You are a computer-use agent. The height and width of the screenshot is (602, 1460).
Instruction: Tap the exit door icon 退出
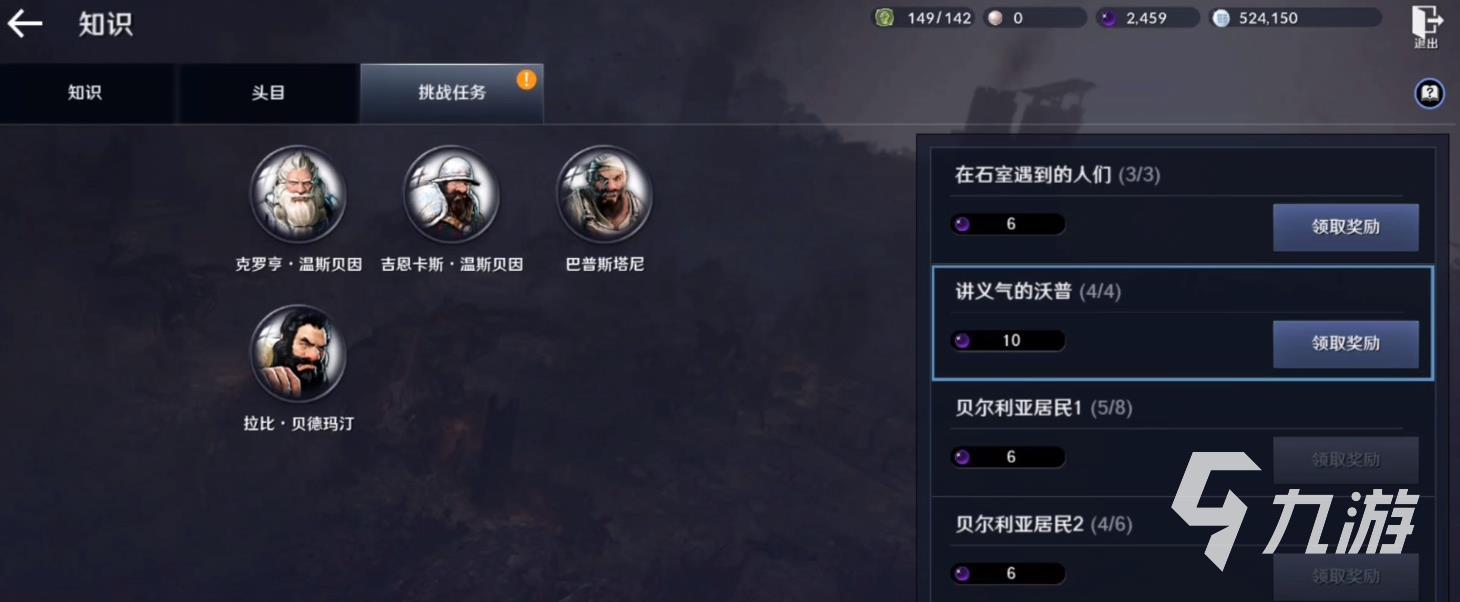pos(1426,27)
